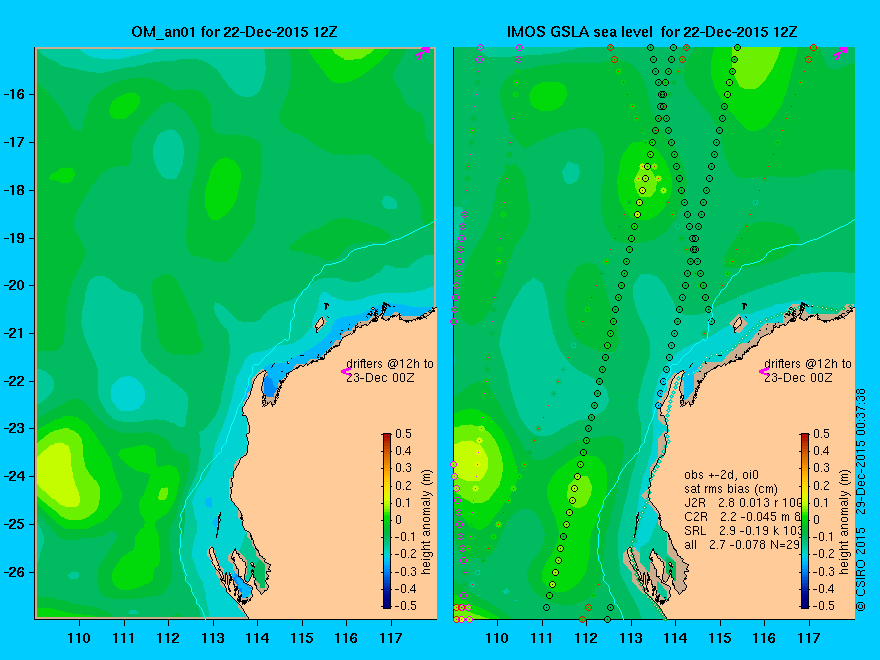Screen dimensions: 880x660
Task: Click latitude label '-16' on the left axis
Action: pos(15,94)
